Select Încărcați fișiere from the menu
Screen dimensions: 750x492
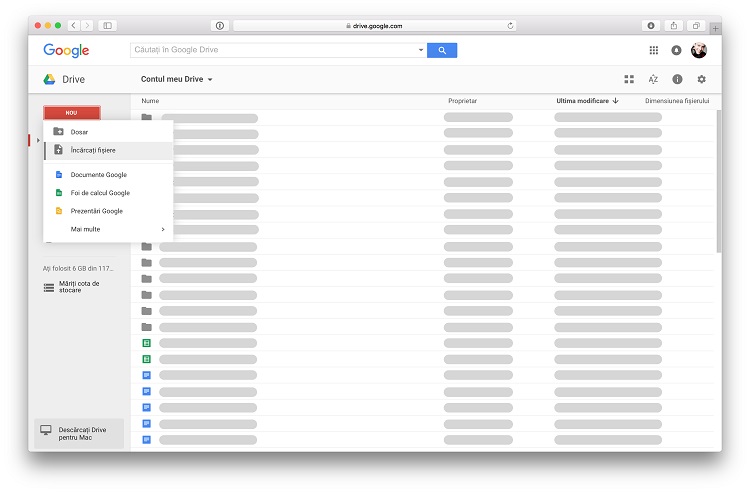tap(93, 150)
